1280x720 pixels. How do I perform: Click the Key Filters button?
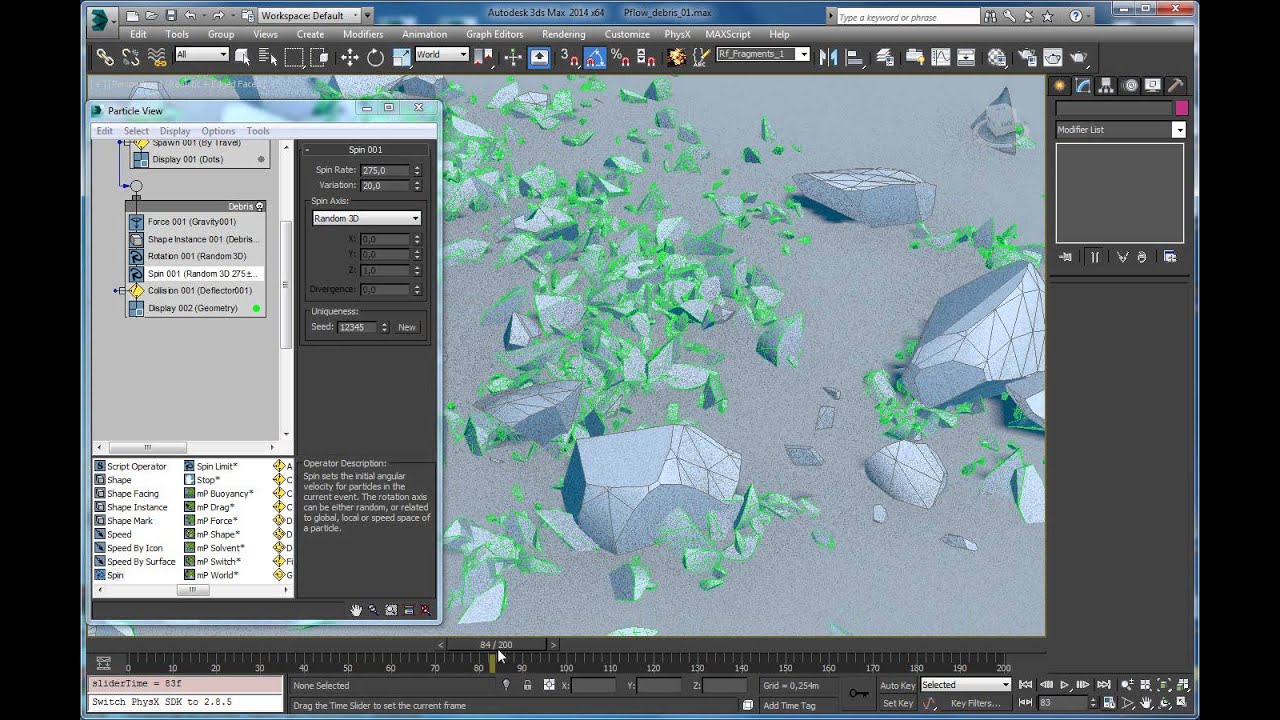976,703
